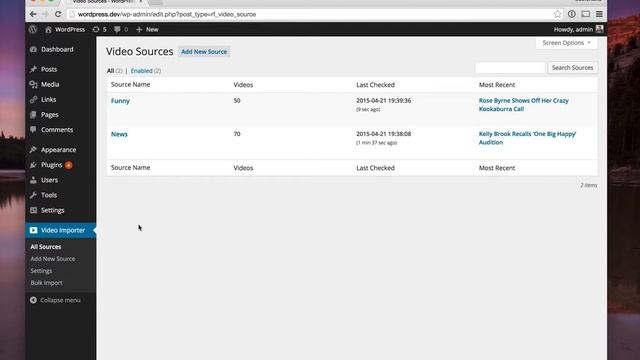This screenshot has height=360, width=640.
Task: Open Add New Source submenu item
Action: point(53,259)
